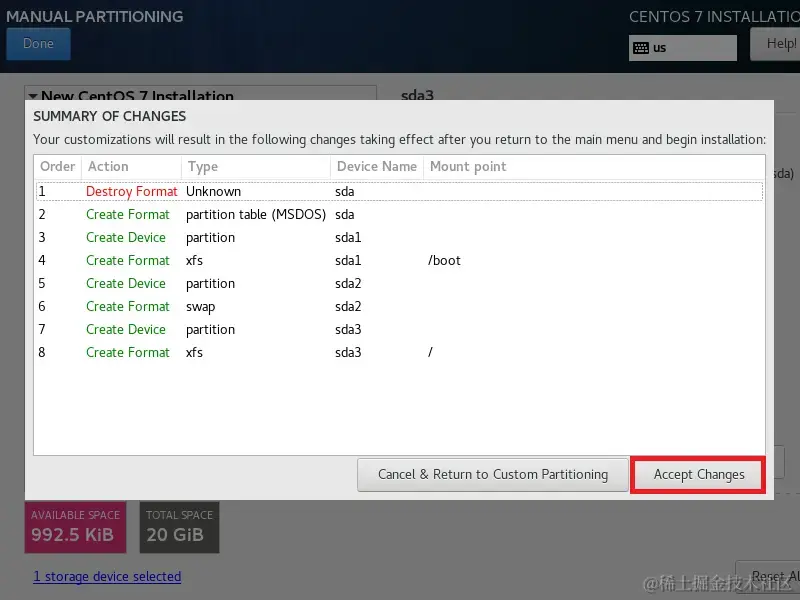Viewport: 800px width, 600px height.
Task: Sort by the Order column header
Action: click(x=58, y=166)
